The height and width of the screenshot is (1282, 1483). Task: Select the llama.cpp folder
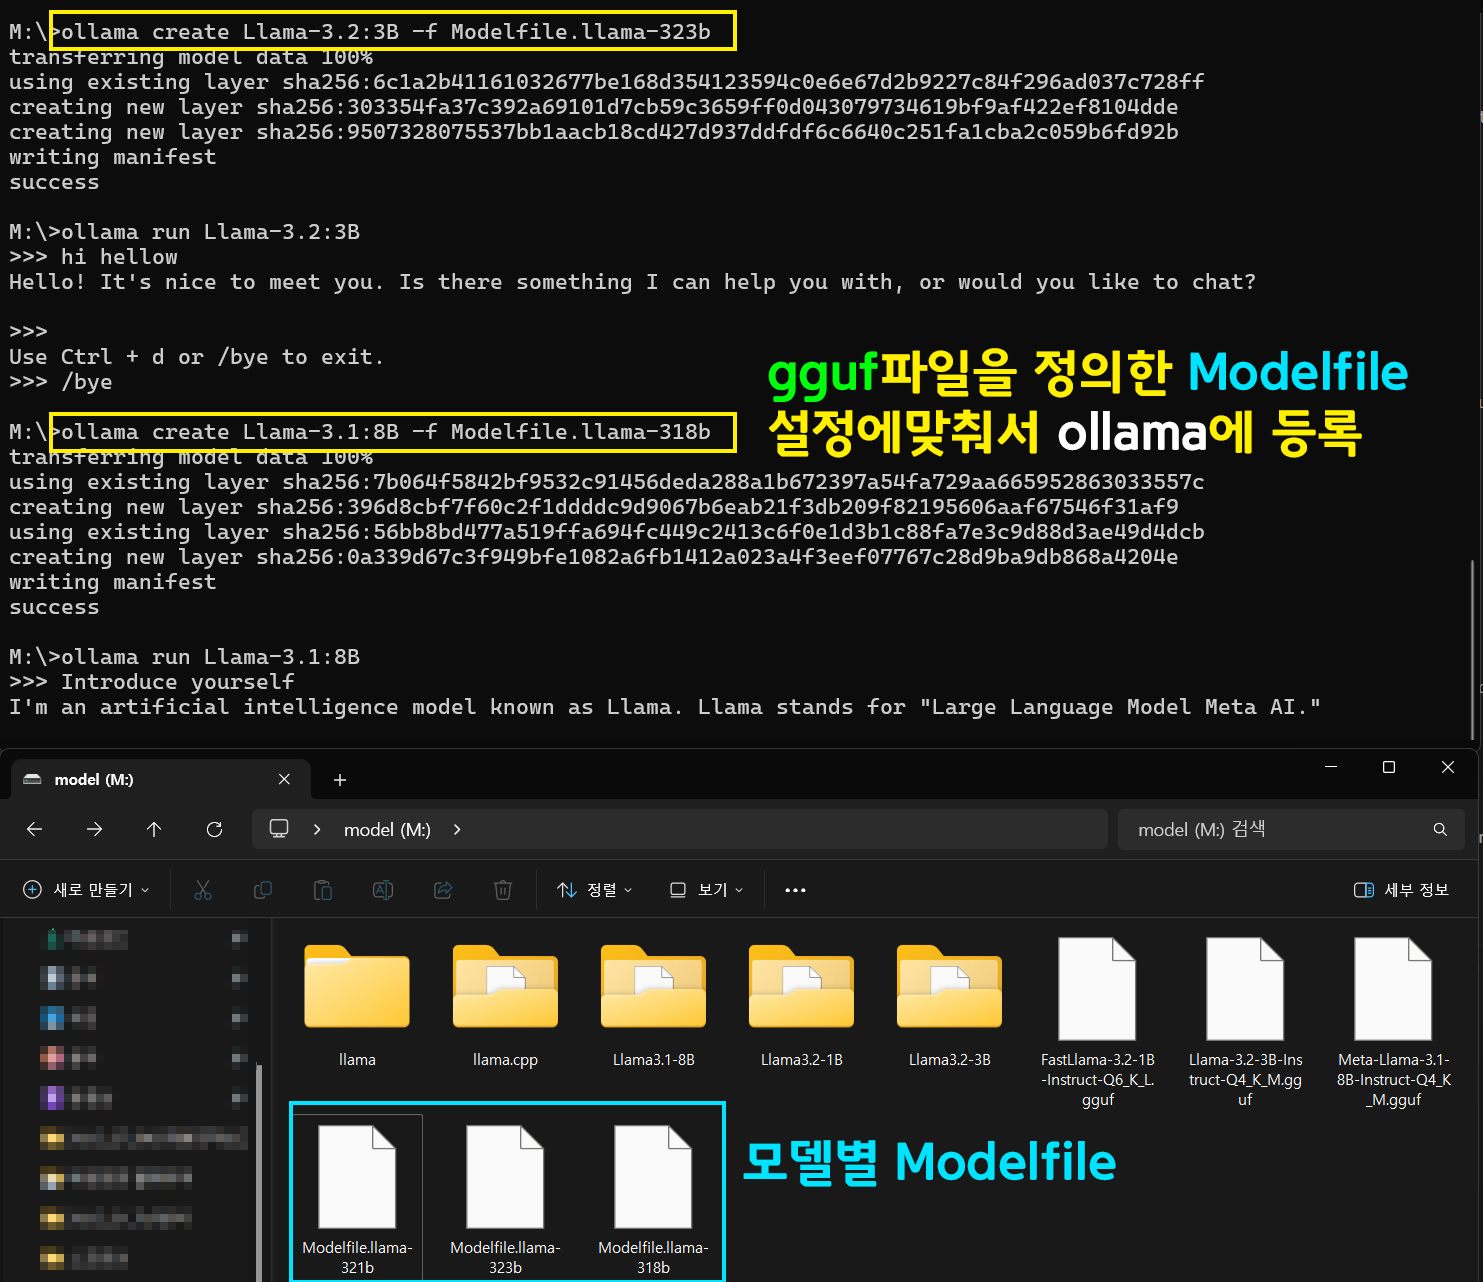(505, 1005)
